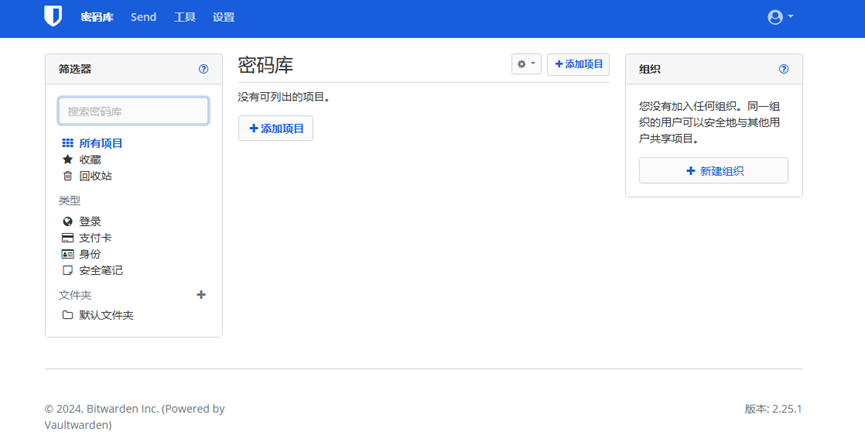865x439 pixels.
Task: Filter by 身份 identity type
Action: pos(89,254)
